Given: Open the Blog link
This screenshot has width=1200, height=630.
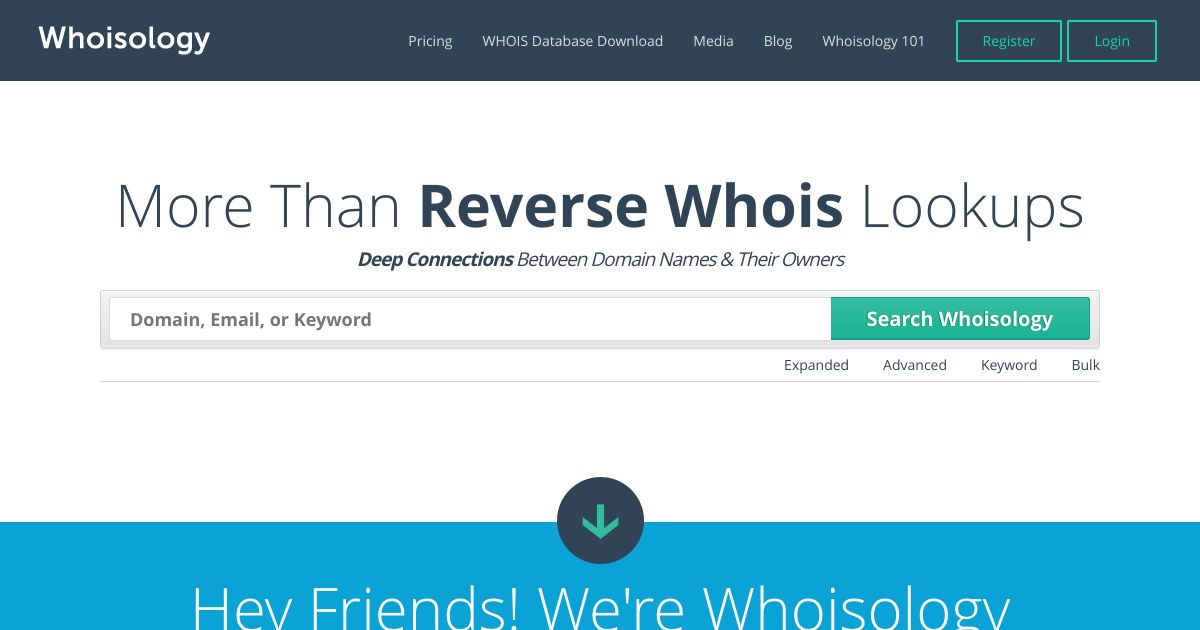Looking at the screenshot, I should point(778,41).
